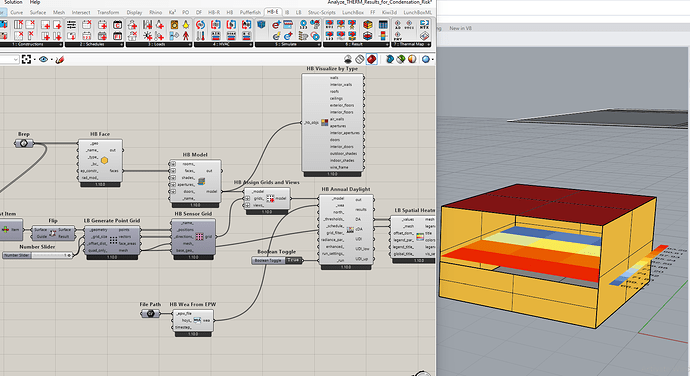Click the traffic light icon in Result panel
Viewport: 690px width, 376px height.
tap(383, 36)
